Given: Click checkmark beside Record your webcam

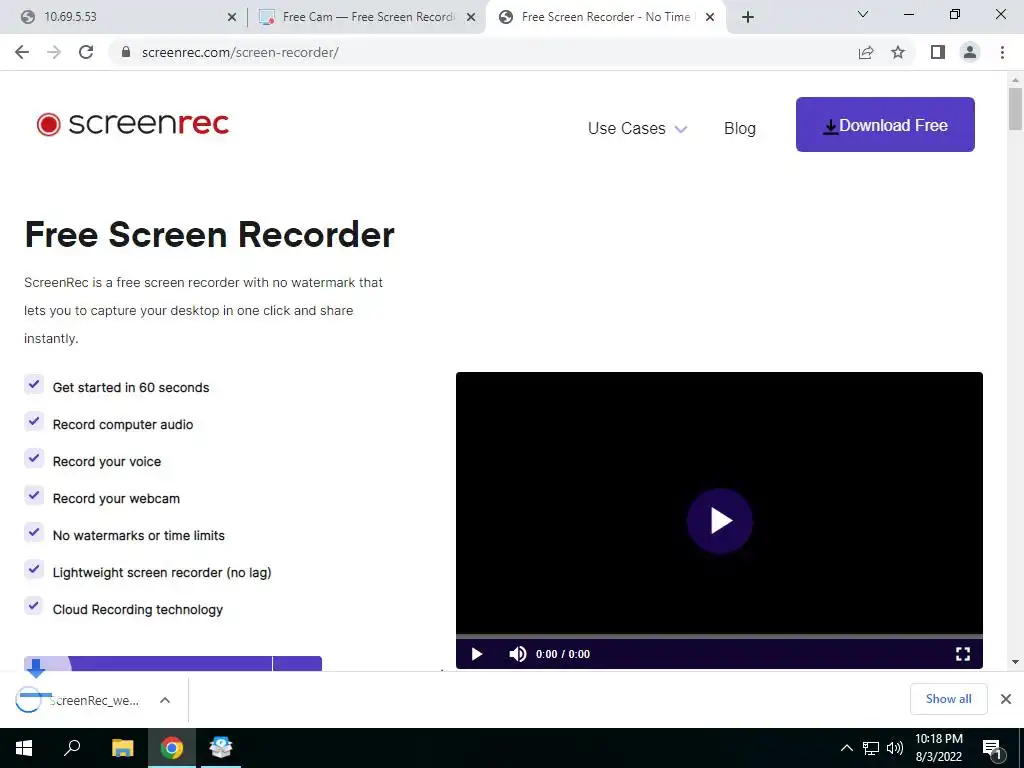Looking at the screenshot, I should [x=33, y=496].
